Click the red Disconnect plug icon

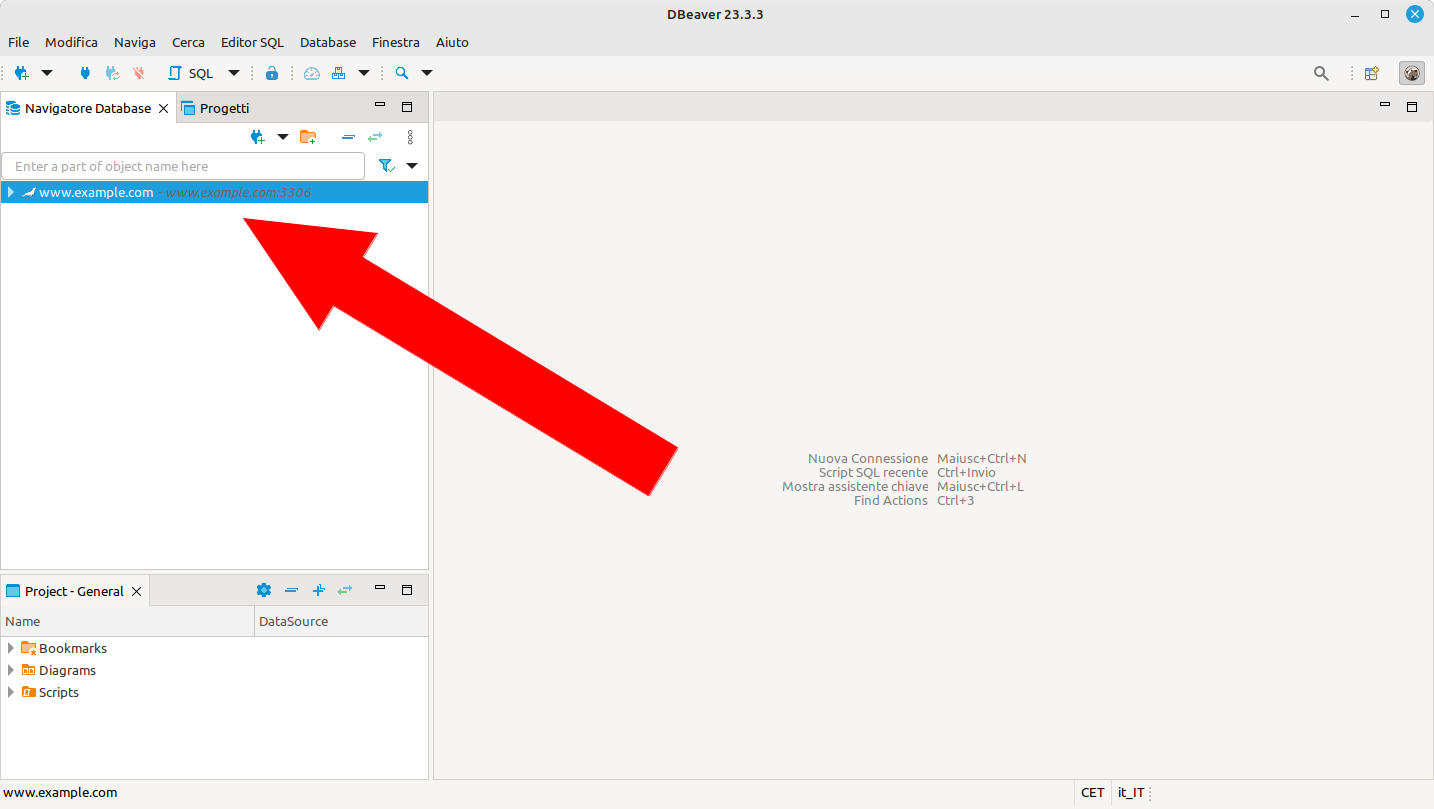[139, 73]
